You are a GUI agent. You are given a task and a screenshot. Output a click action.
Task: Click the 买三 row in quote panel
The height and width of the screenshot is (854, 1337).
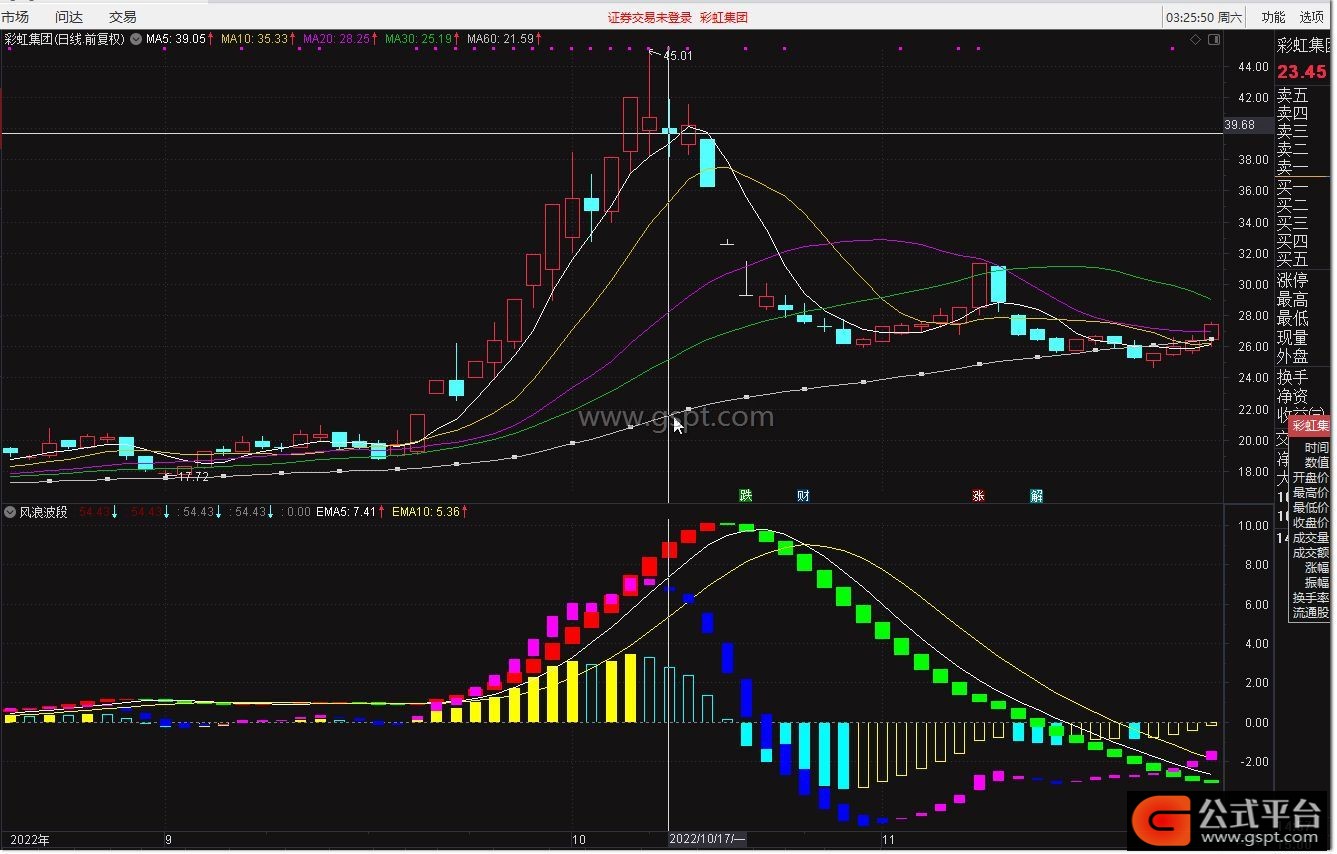pos(1292,224)
